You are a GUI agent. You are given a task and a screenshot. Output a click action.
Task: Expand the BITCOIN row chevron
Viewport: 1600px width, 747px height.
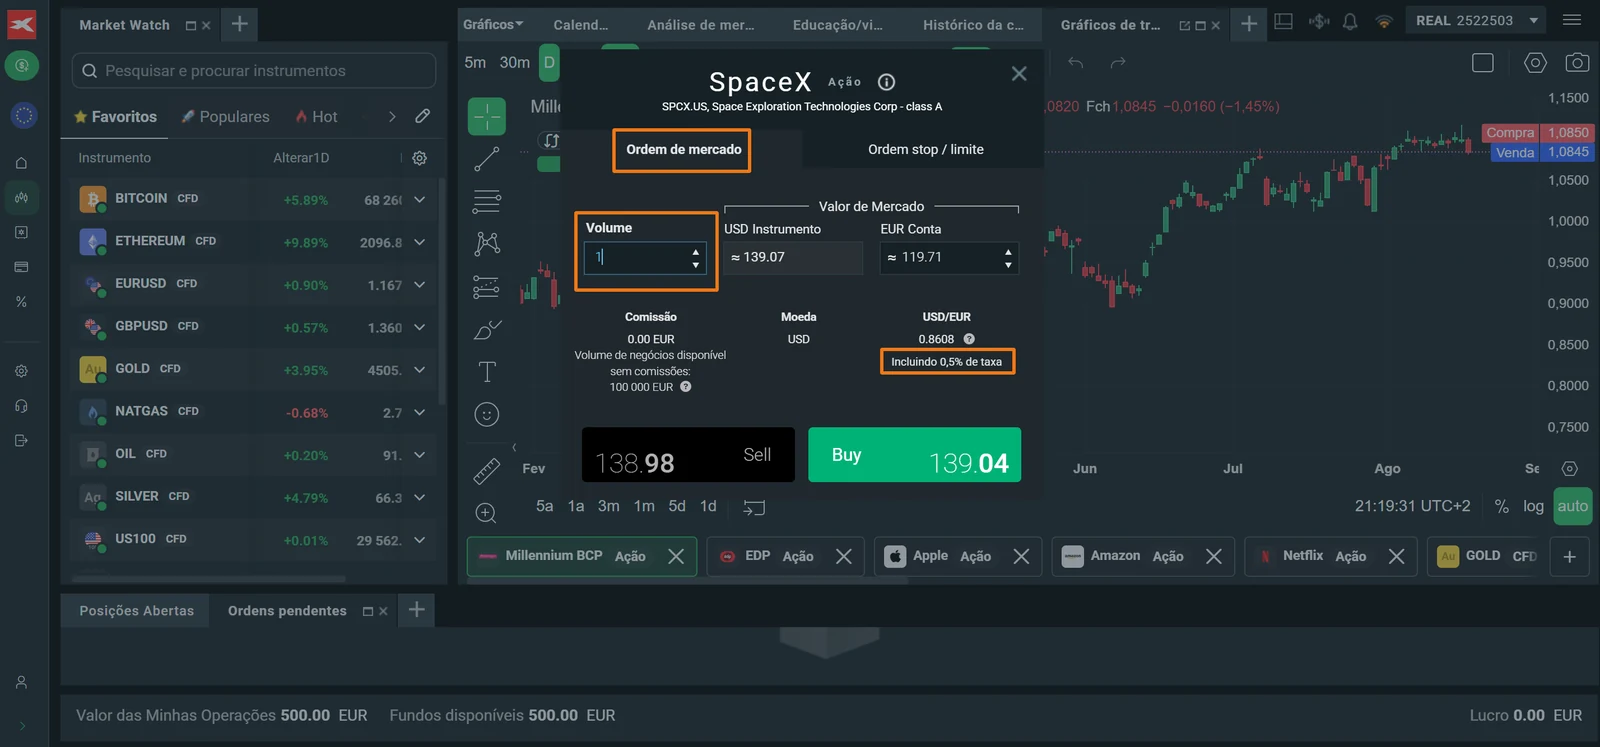(x=420, y=200)
